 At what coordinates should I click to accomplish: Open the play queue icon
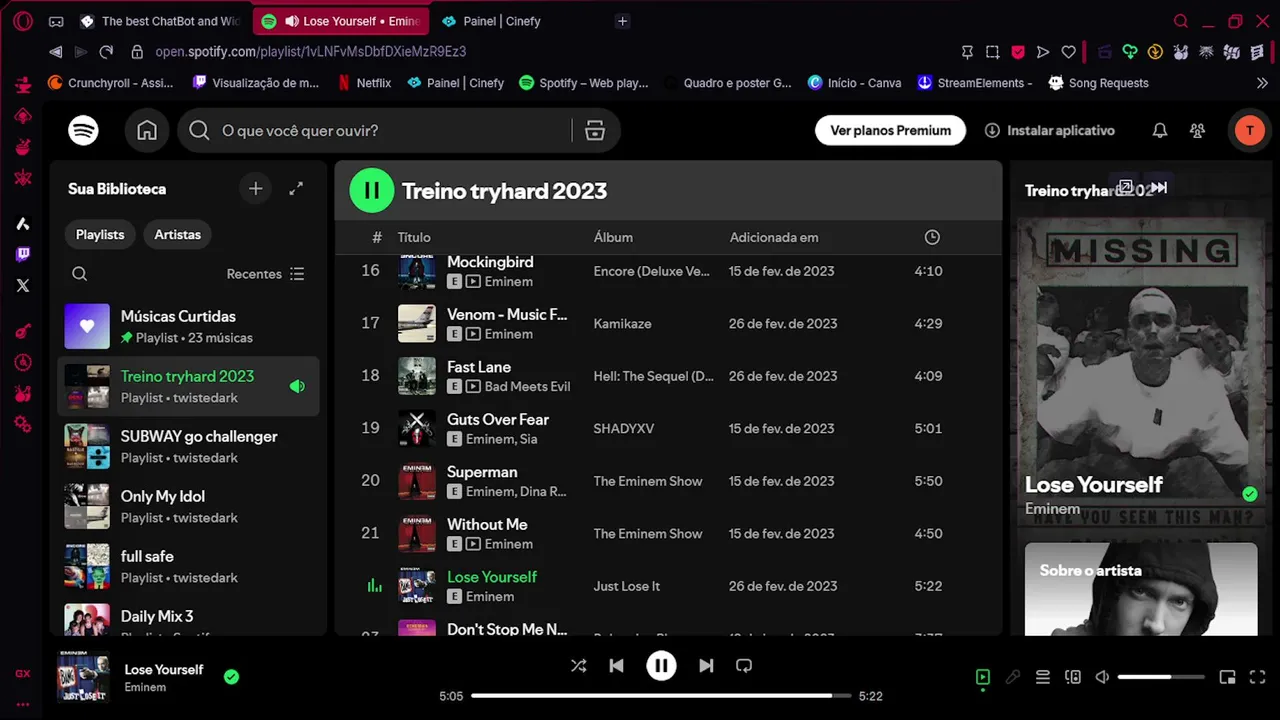(x=1043, y=677)
